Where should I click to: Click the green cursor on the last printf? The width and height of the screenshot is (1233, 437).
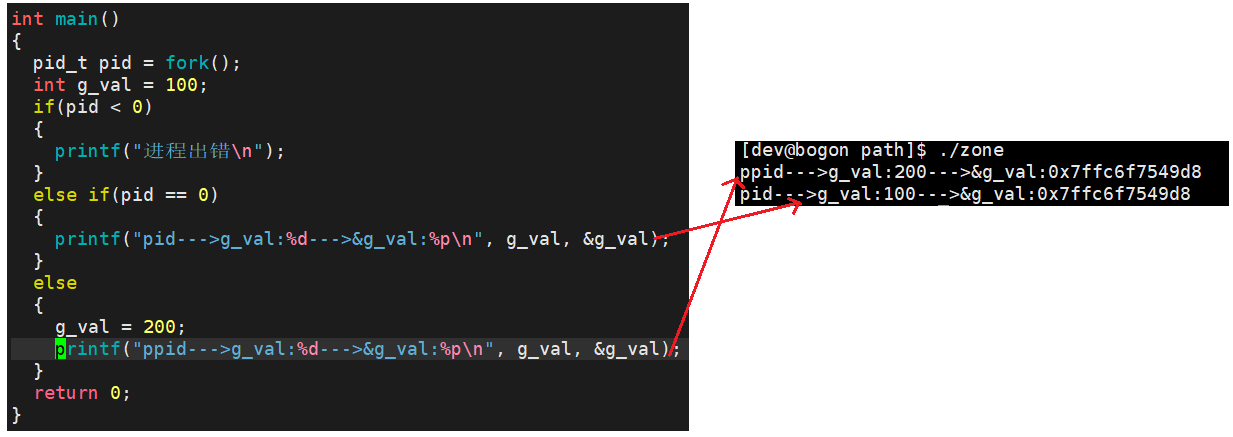(x=60, y=349)
